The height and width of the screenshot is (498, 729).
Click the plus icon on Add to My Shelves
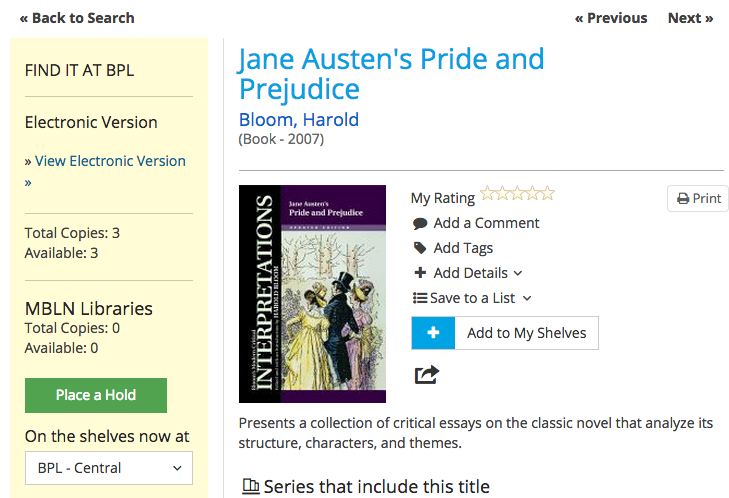[x=433, y=333]
